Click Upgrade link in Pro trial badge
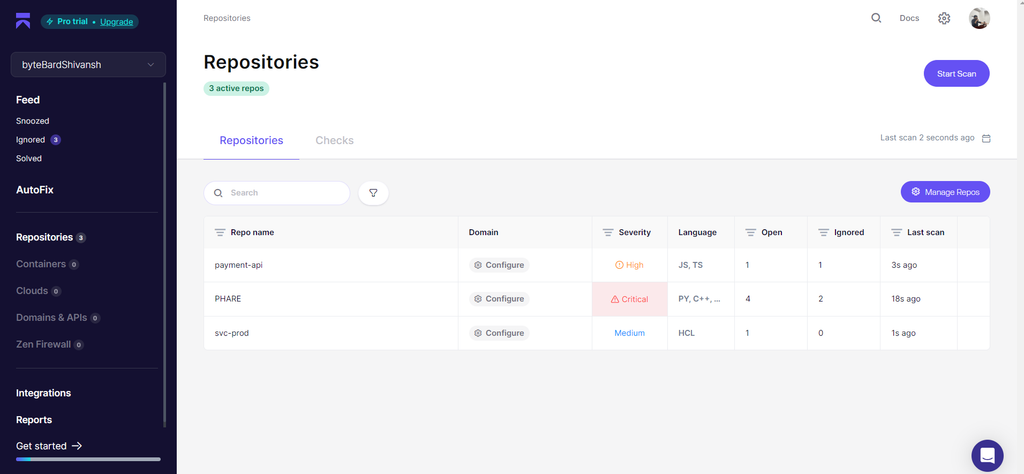This screenshot has width=1024, height=474. coord(116,22)
